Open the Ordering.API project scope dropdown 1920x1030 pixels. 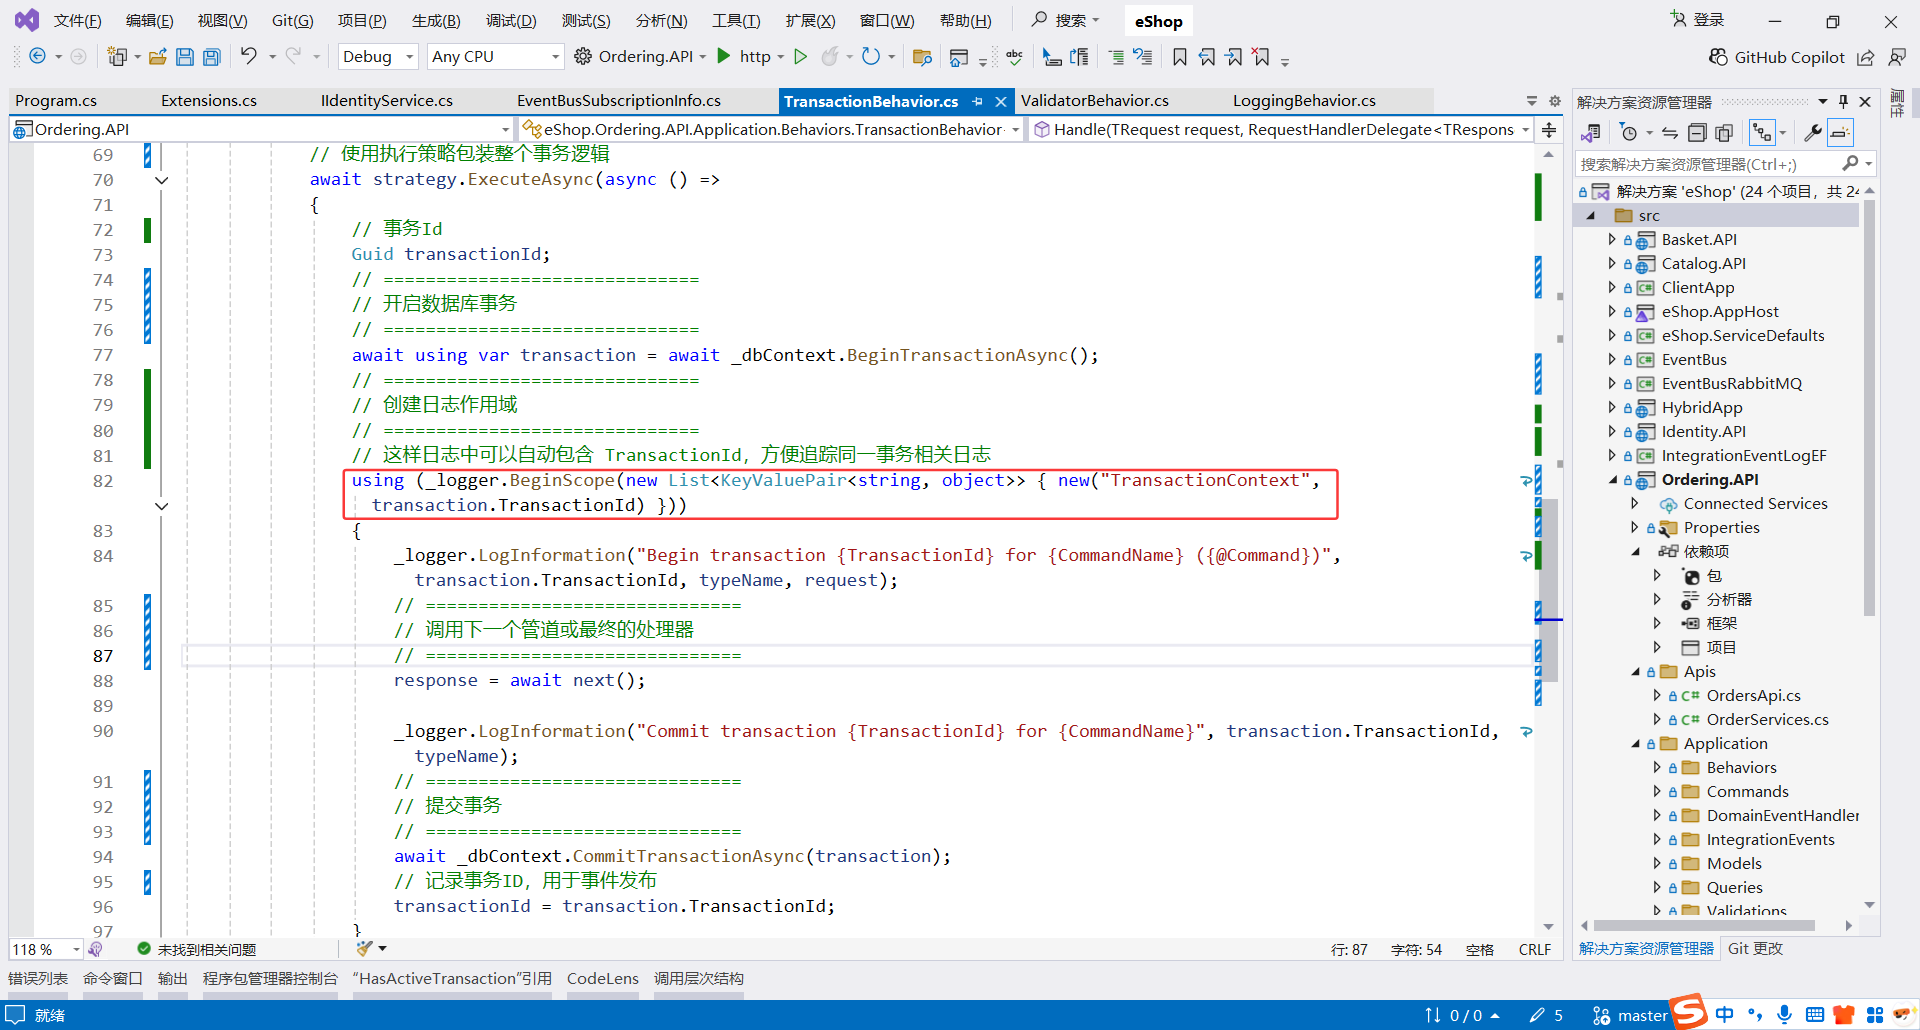[x=262, y=130]
